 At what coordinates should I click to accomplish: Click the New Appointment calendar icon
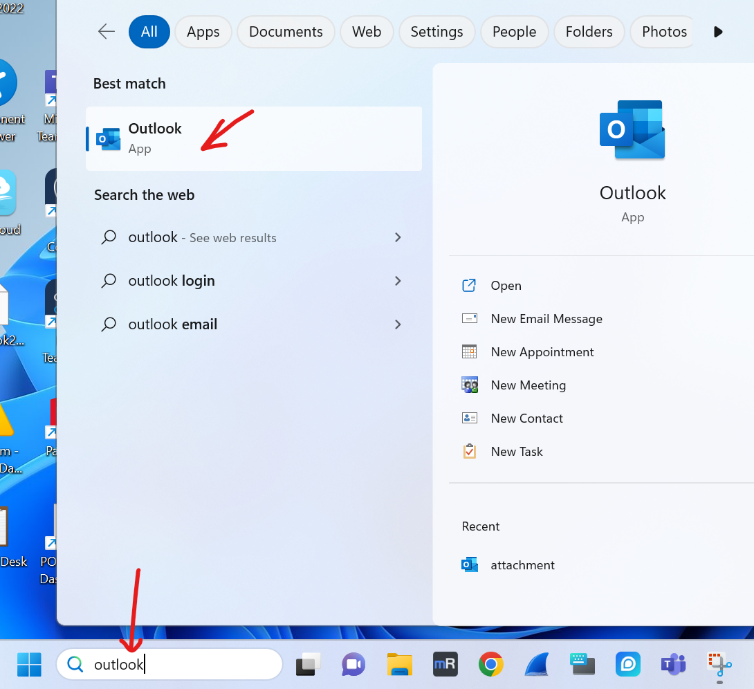coord(469,351)
